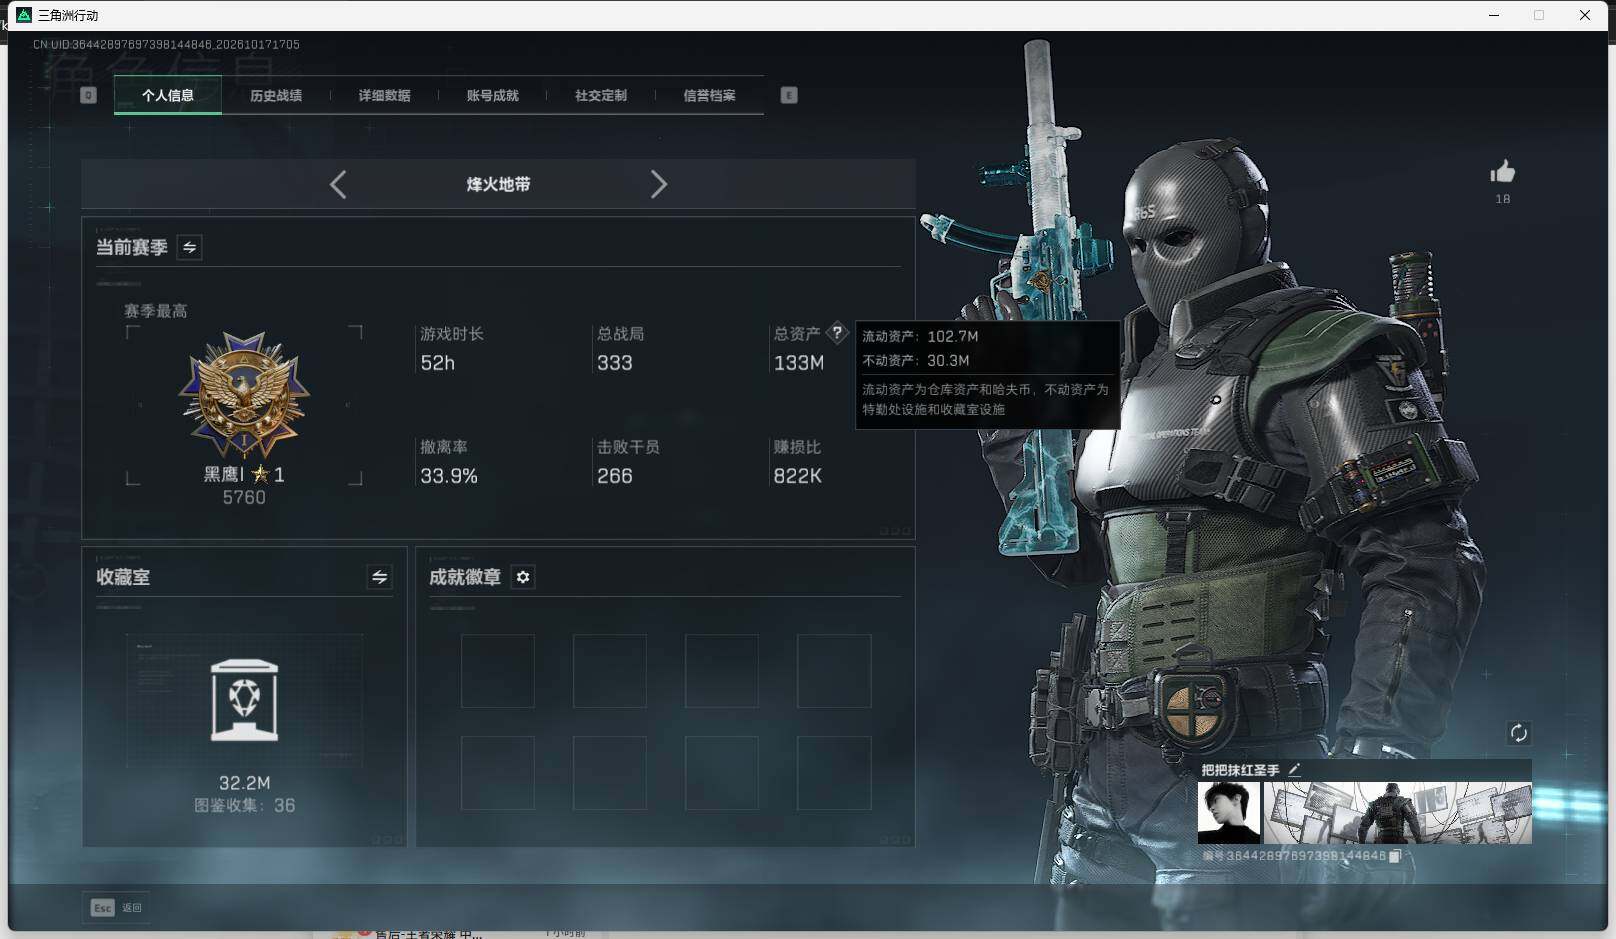This screenshot has width=1616, height=939.
Task: Go to previous mode with left chevron
Action: pos(338,184)
